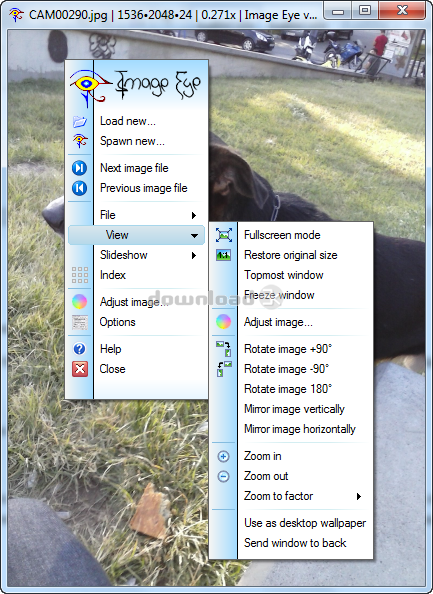Image resolution: width=433 pixels, height=594 pixels.
Task: Choose Use as desktop wallpaper
Action: 305,523
